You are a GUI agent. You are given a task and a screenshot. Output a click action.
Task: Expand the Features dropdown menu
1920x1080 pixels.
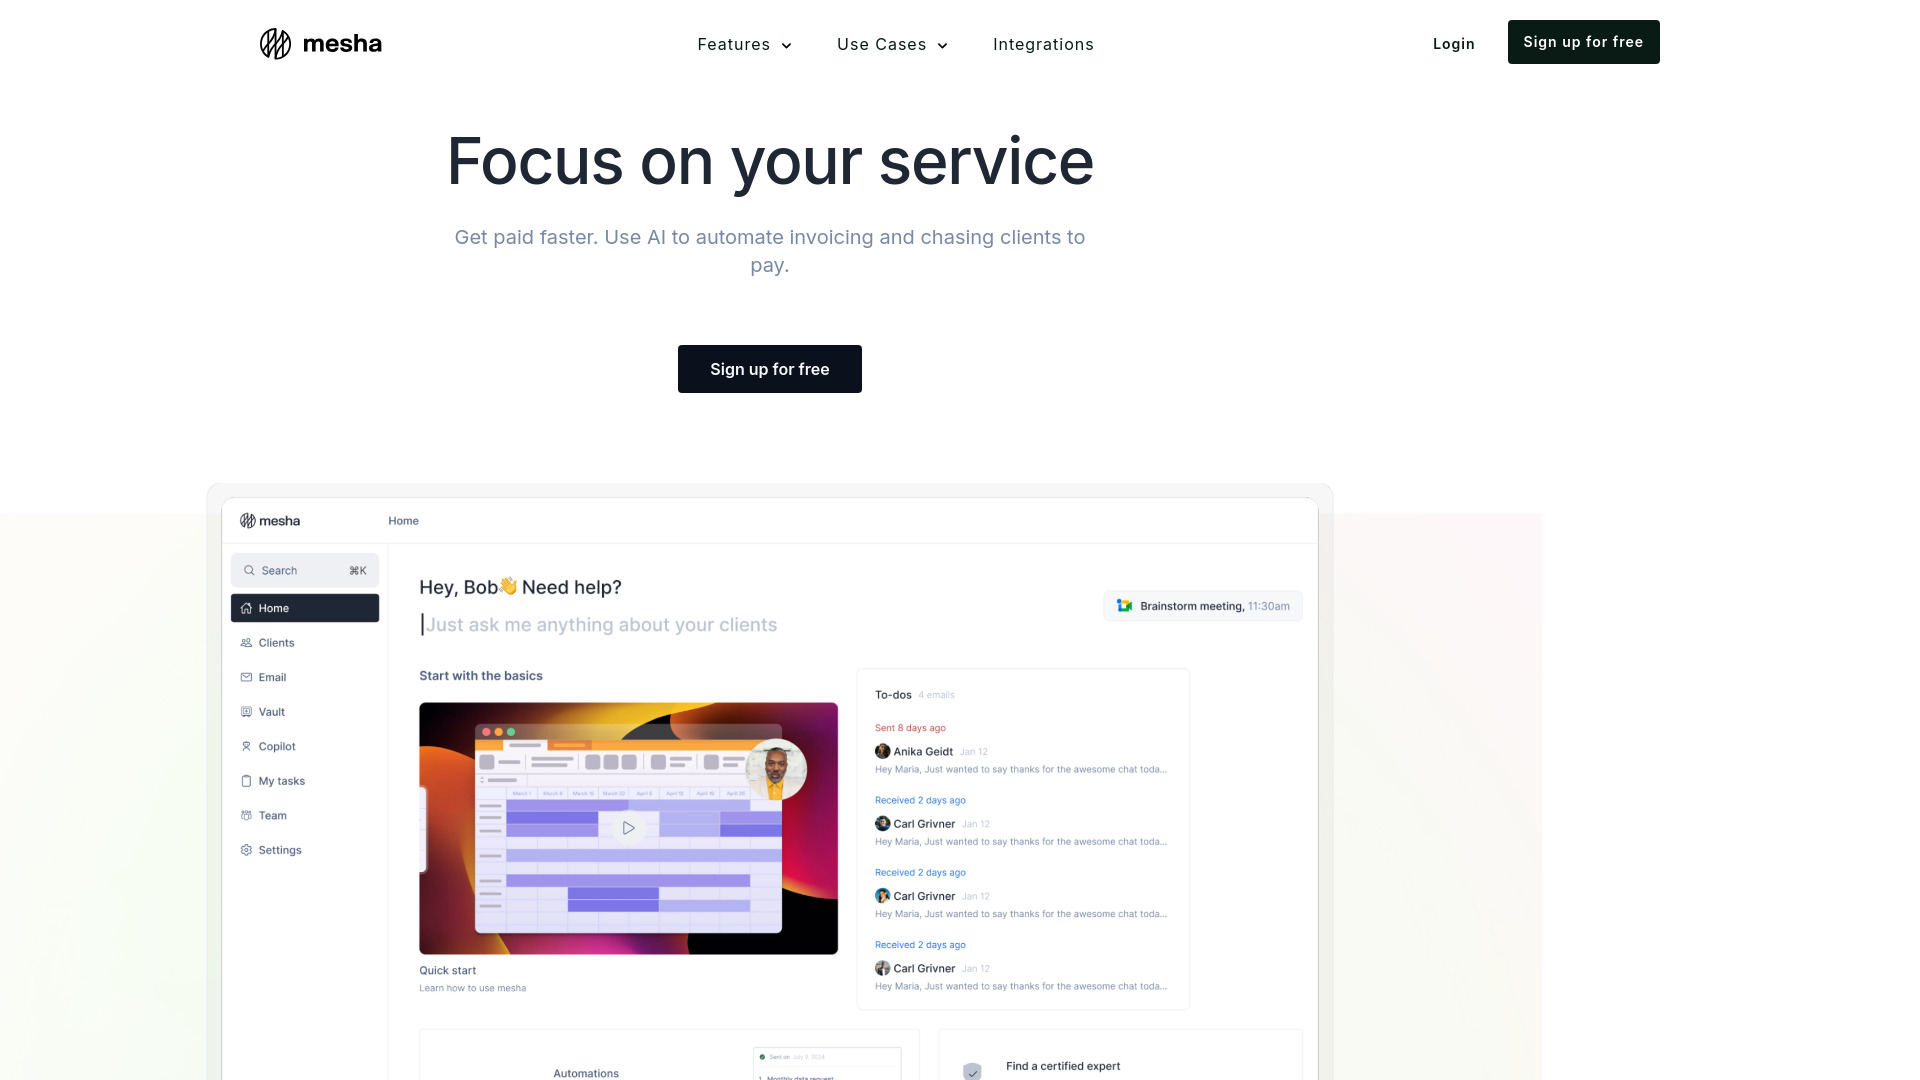[744, 44]
